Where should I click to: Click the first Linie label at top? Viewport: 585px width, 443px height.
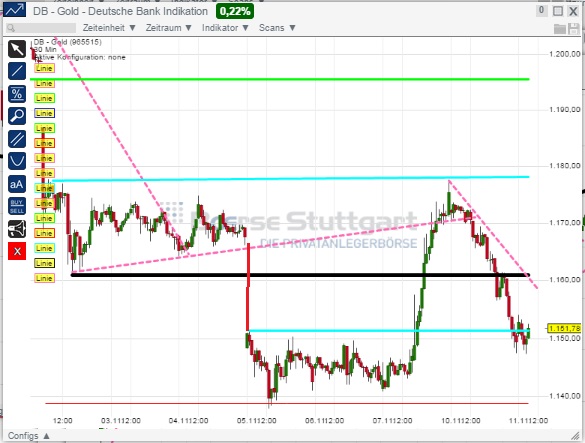click(44, 68)
